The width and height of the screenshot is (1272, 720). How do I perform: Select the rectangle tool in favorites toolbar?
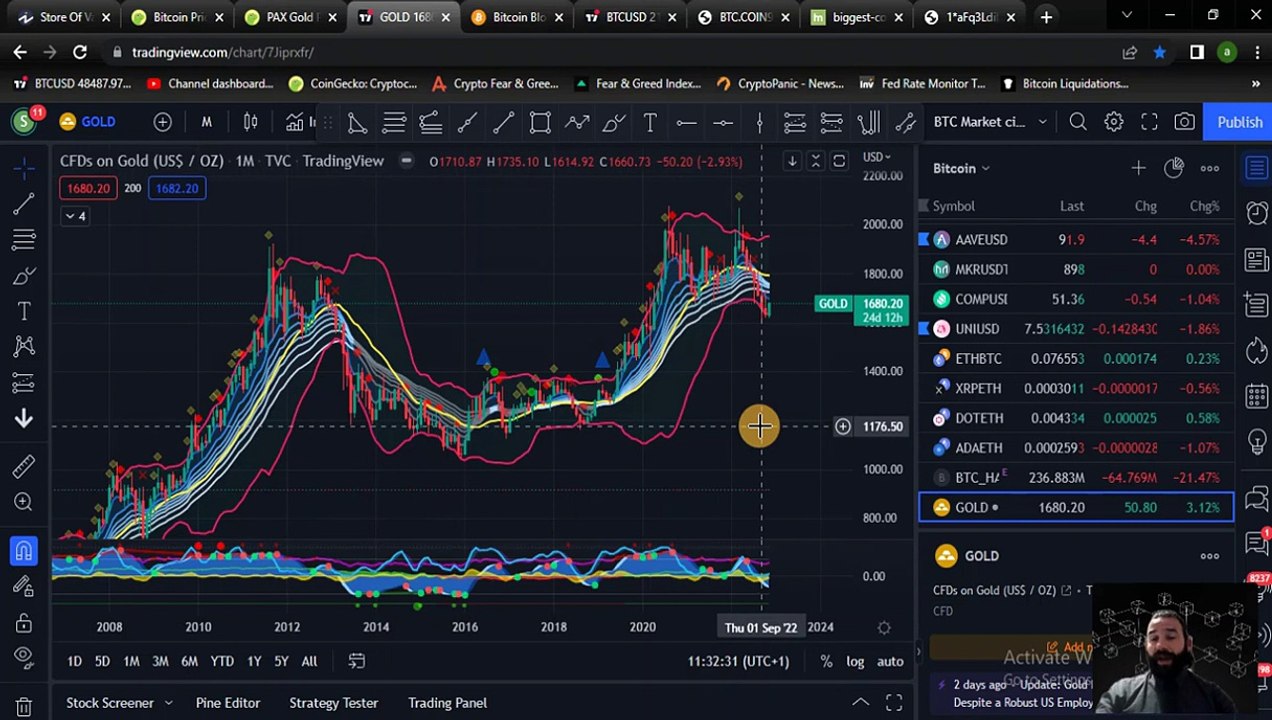tap(540, 122)
